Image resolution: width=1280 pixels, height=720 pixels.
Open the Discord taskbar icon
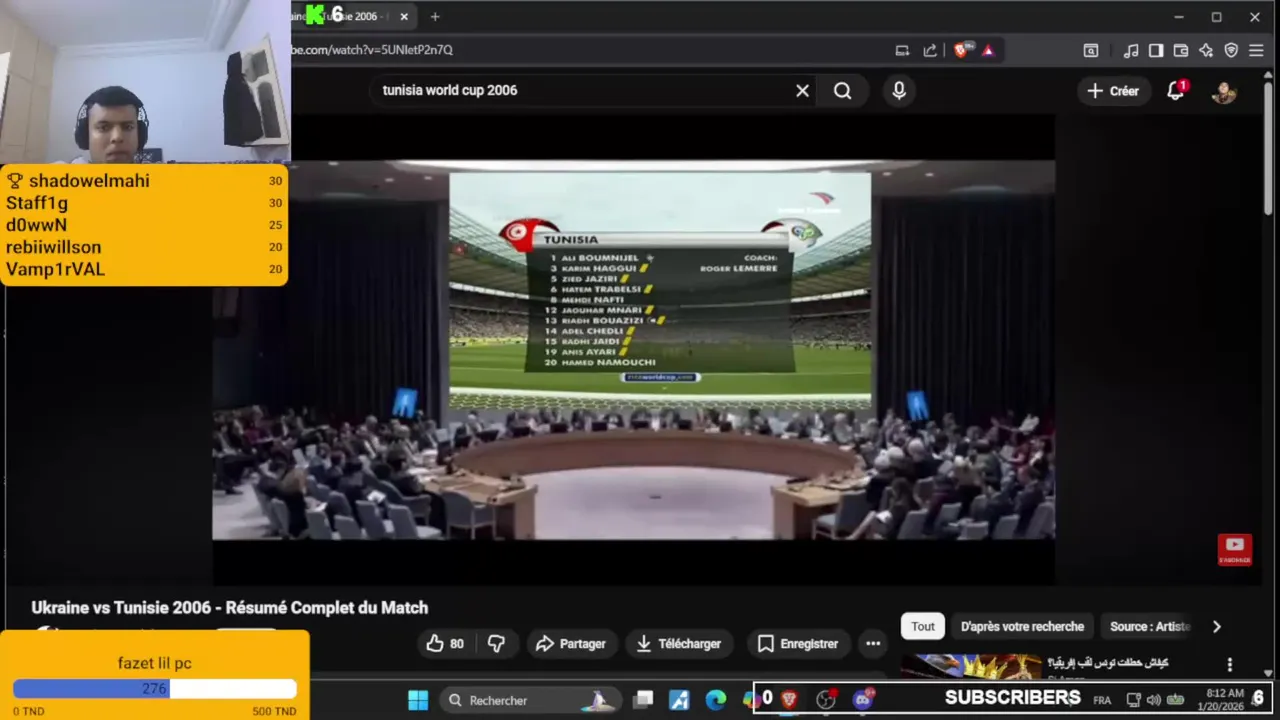pyautogui.click(x=863, y=700)
